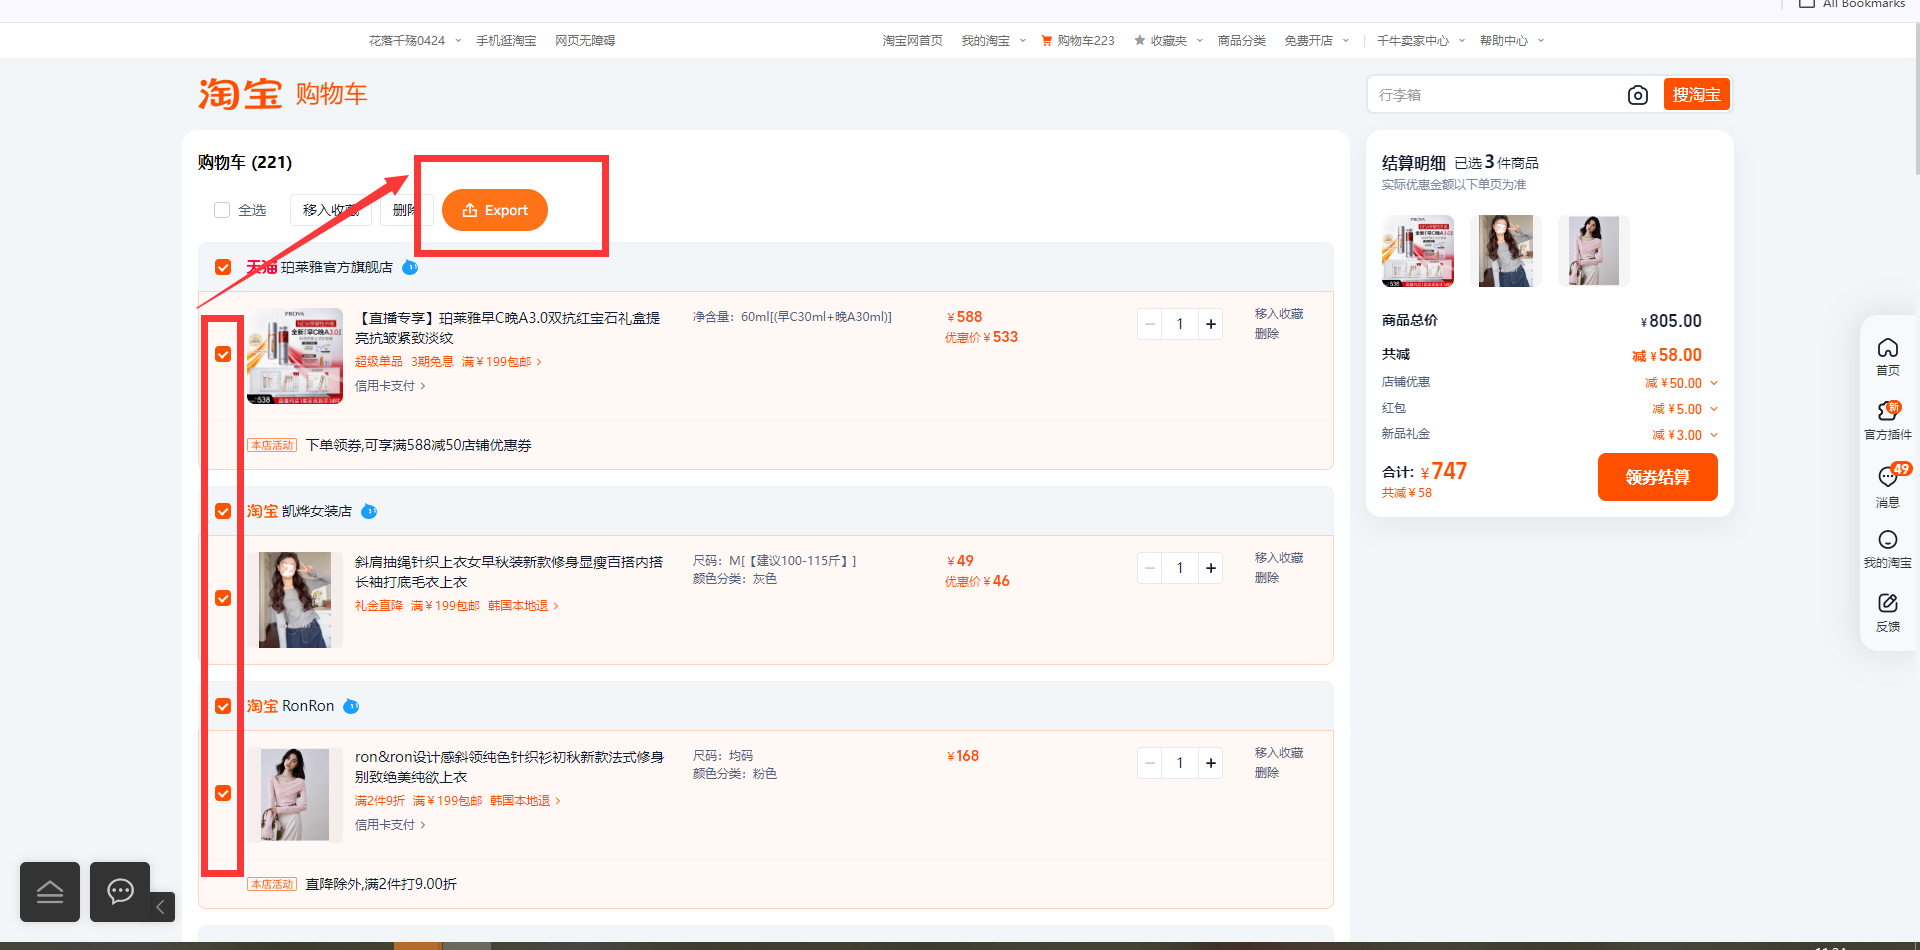This screenshot has height=950, width=1920.
Task: Click the 收藏夹 star icon
Action: 1139,41
